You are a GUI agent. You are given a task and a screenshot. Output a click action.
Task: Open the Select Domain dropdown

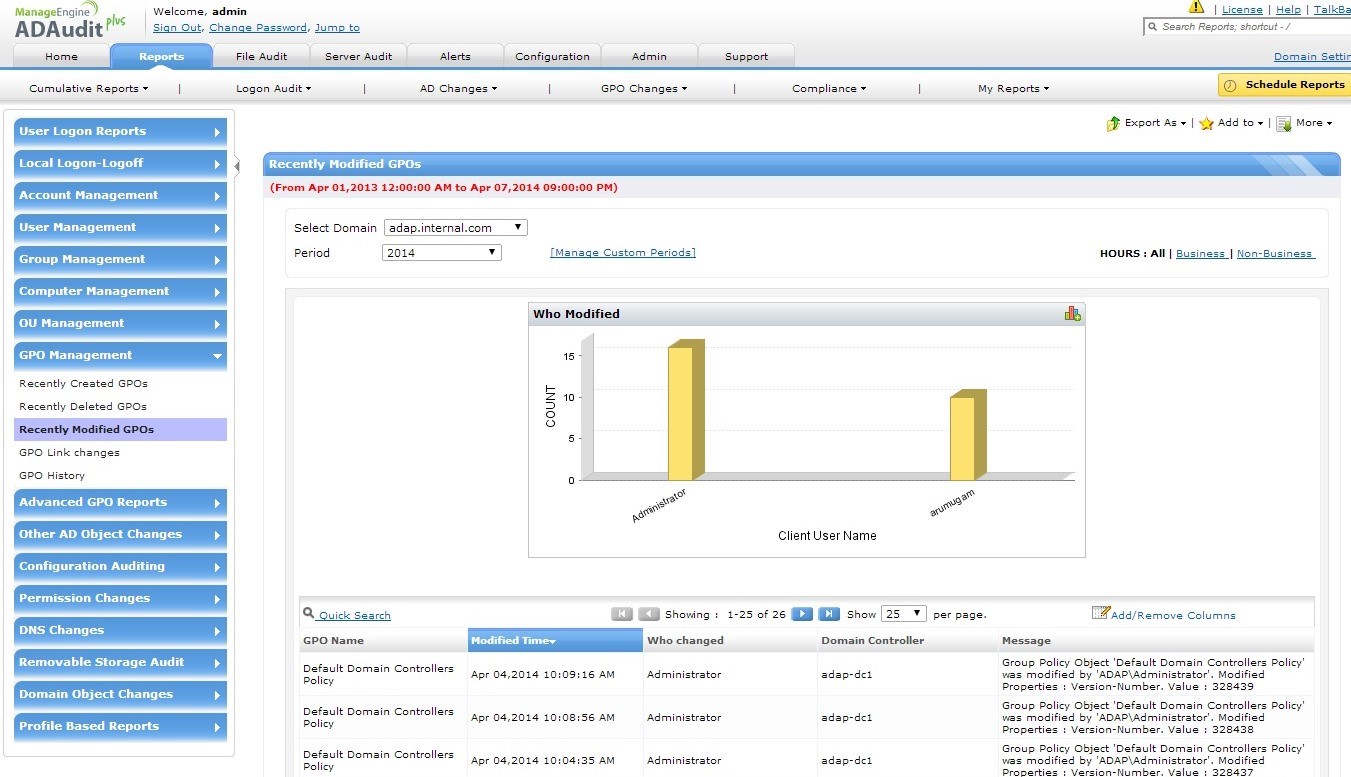tap(455, 228)
